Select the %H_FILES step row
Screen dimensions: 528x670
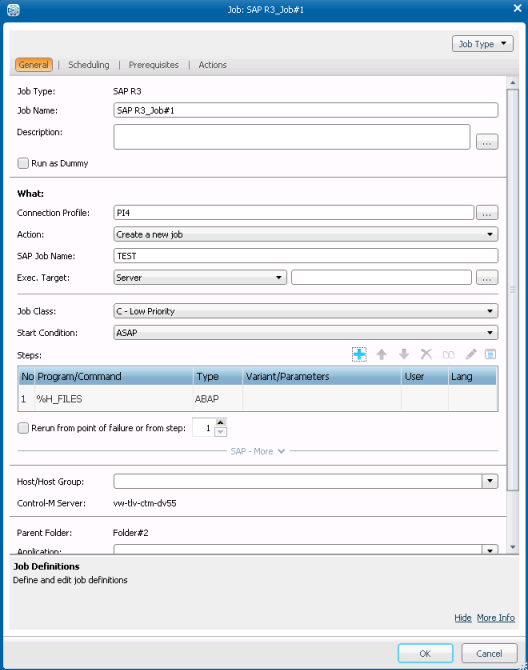pyautogui.click(x=258, y=399)
